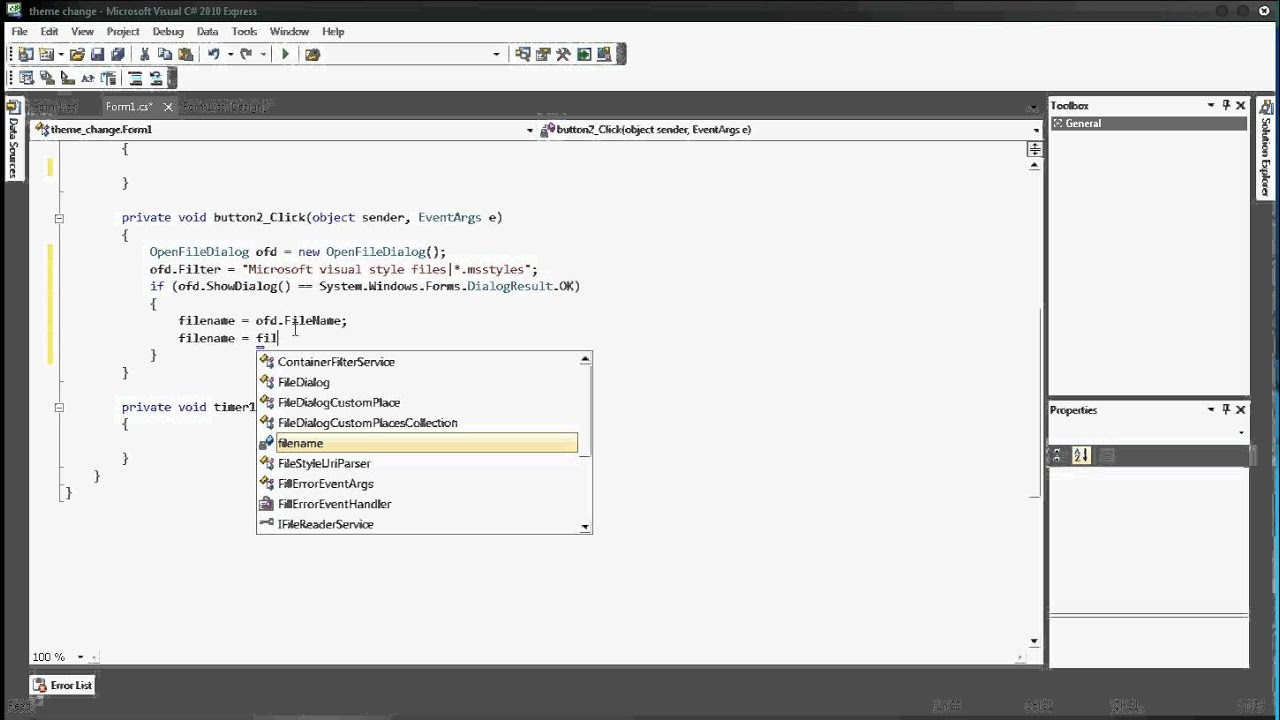Image resolution: width=1280 pixels, height=720 pixels.
Task: Click the Copy toolbar icon
Action: [x=165, y=55]
